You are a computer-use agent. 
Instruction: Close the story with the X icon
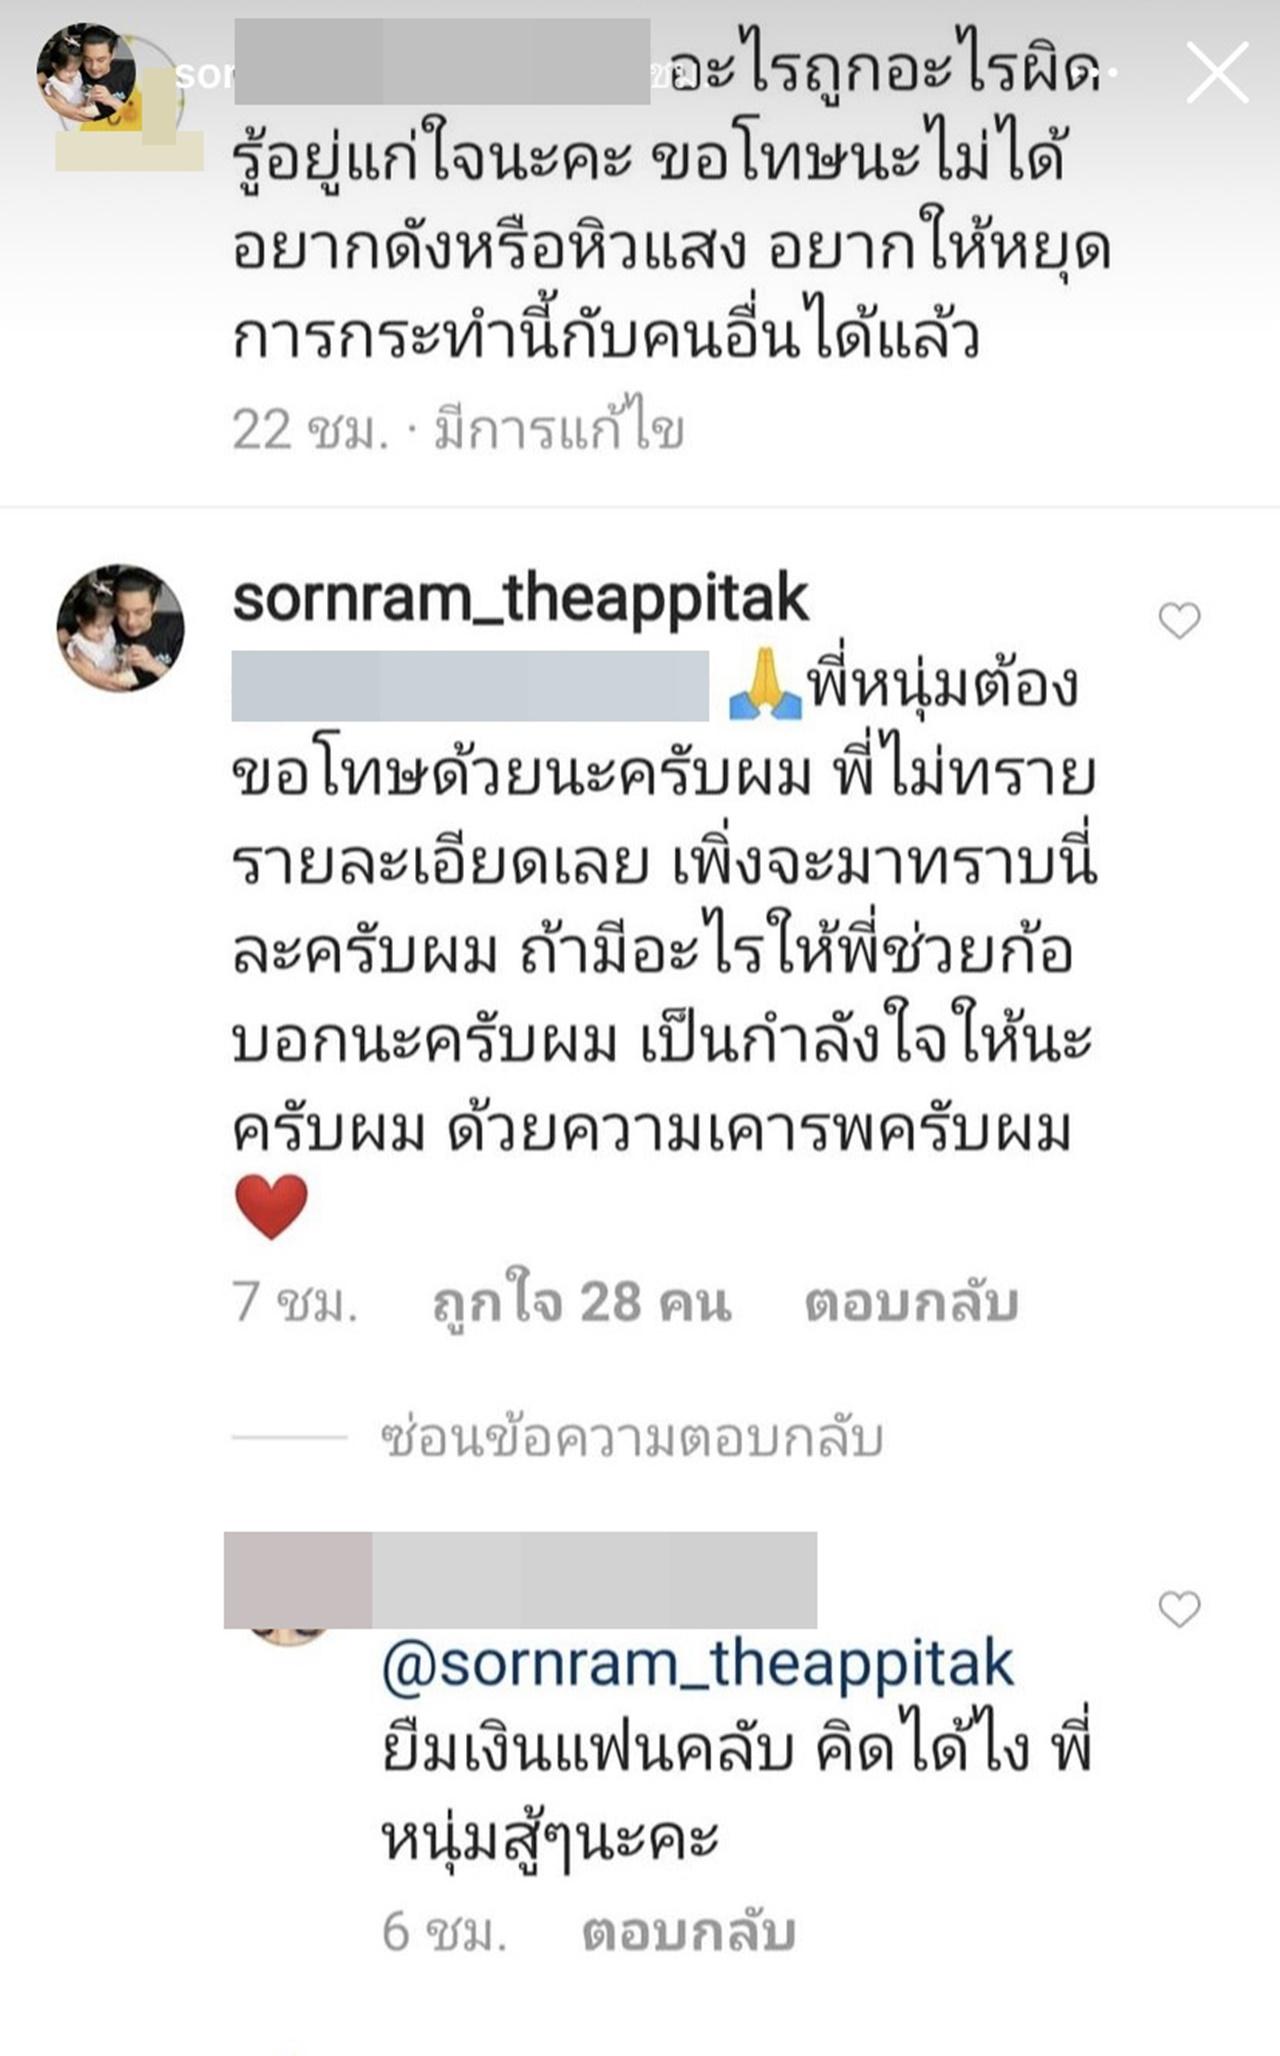pos(1217,72)
